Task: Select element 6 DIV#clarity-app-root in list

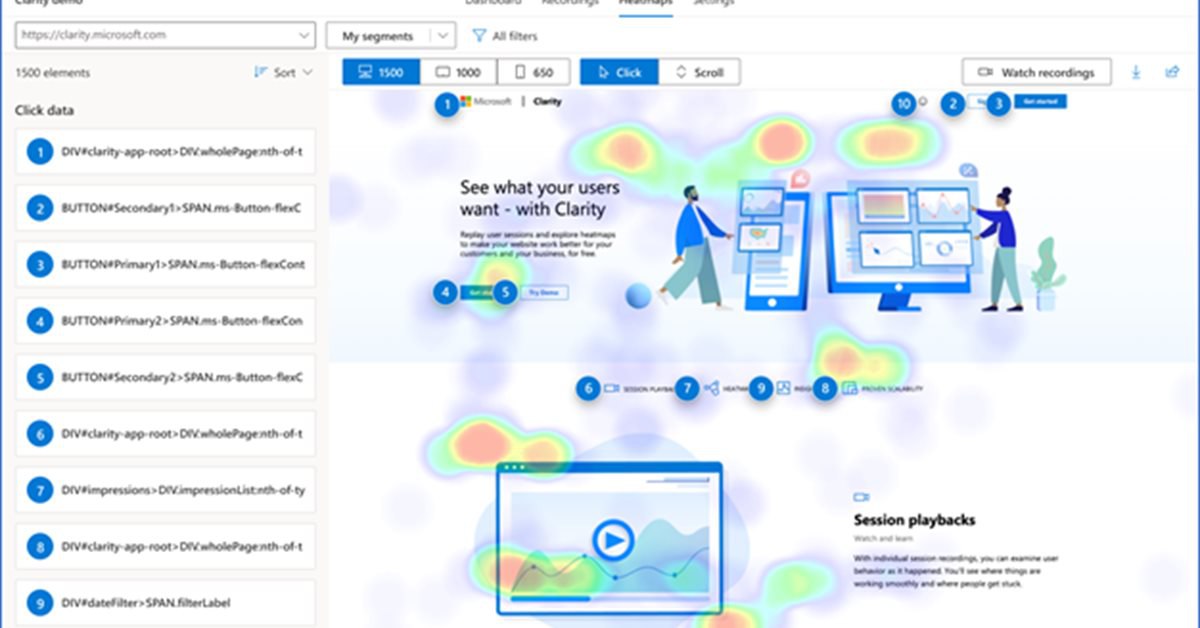Action: point(166,434)
